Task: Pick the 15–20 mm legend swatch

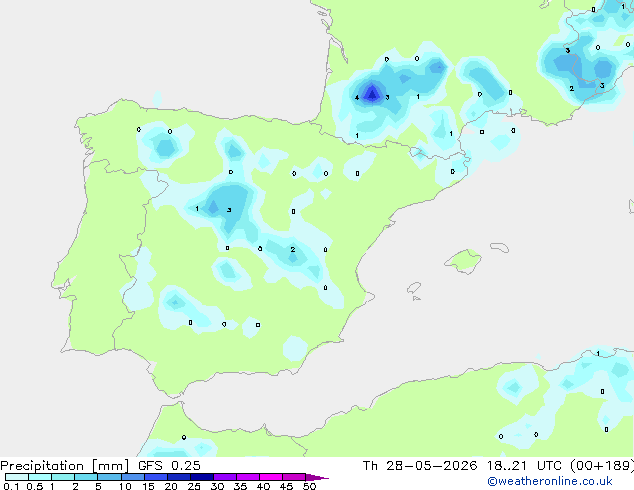Action: pyautogui.click(x=156, y=477)
